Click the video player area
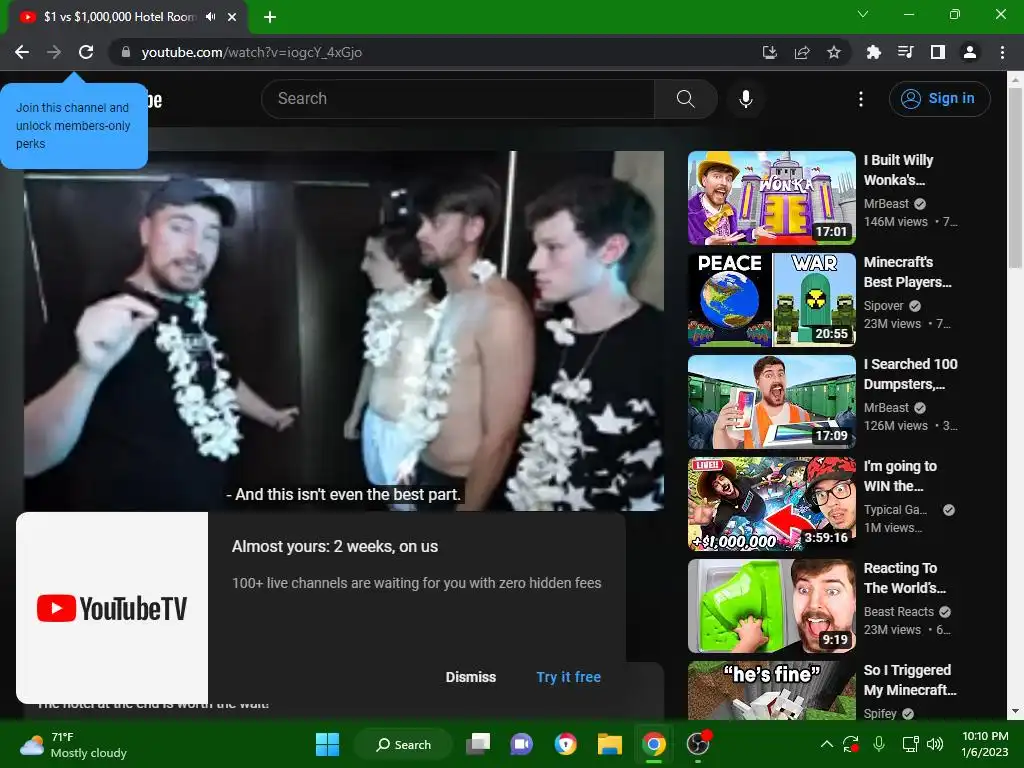Viewport: 1024px width, 768px height. (x=344, y=330)
